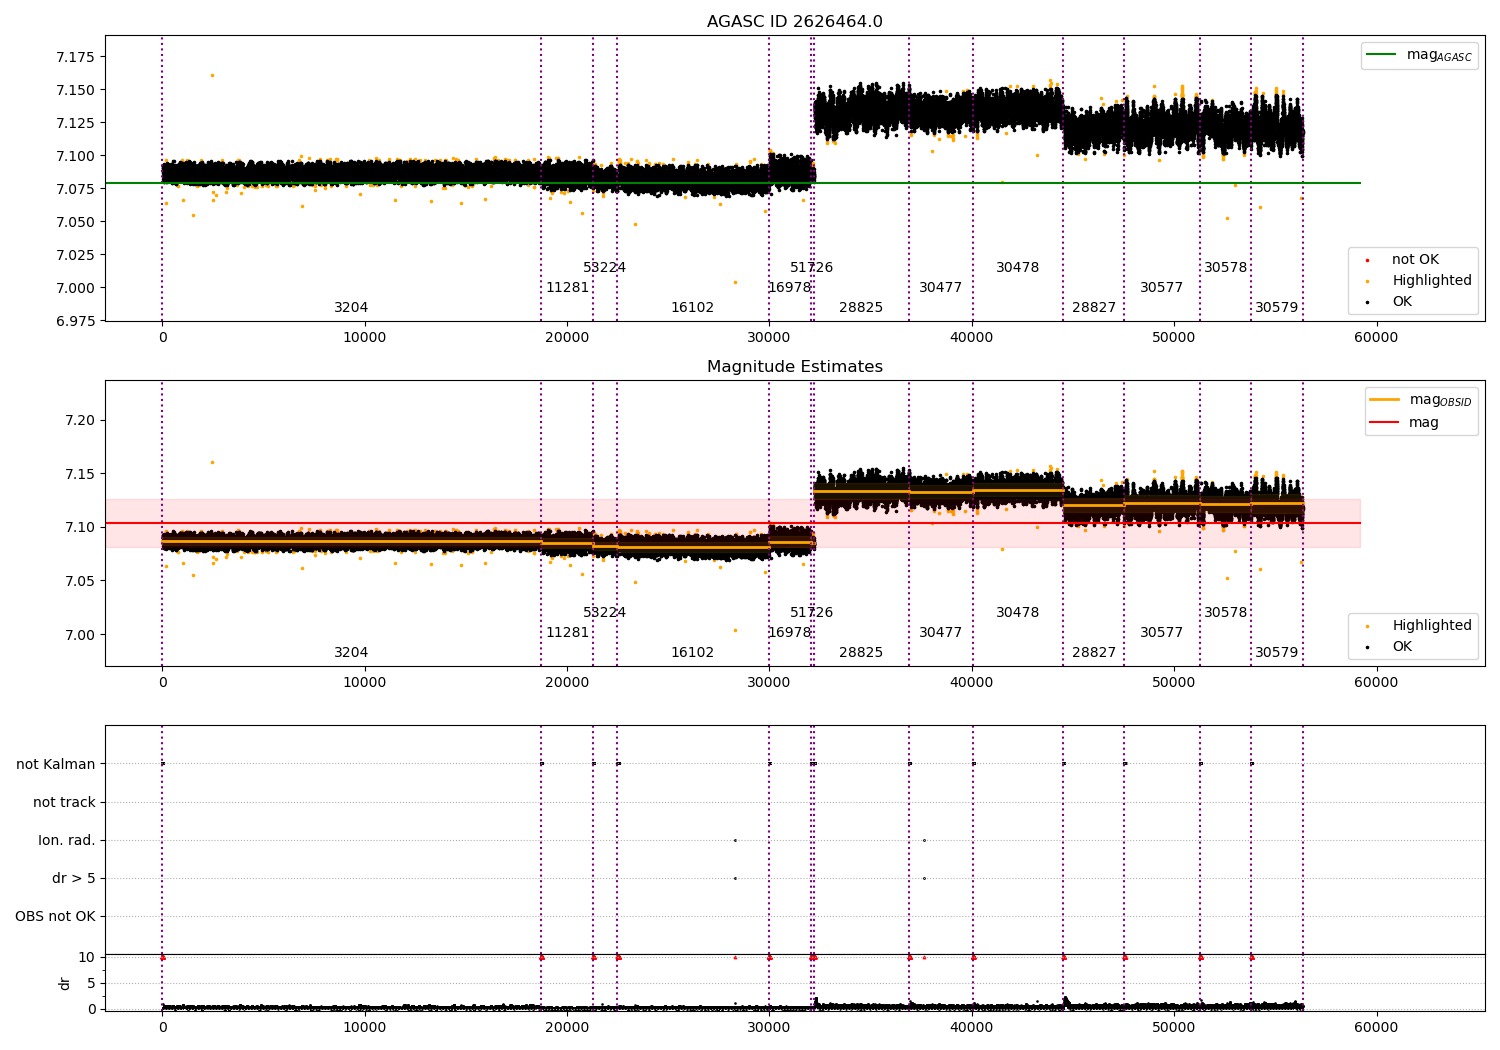Click OBSID label 30578 in the top plot
Screen dimensions: 1500x1050
[1225, 268]
